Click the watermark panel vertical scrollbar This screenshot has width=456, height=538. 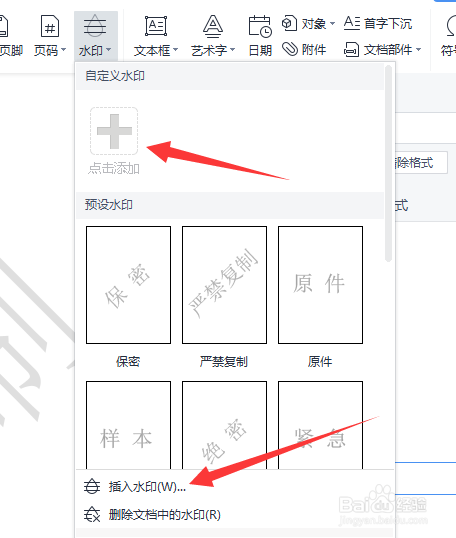[388, 164]
